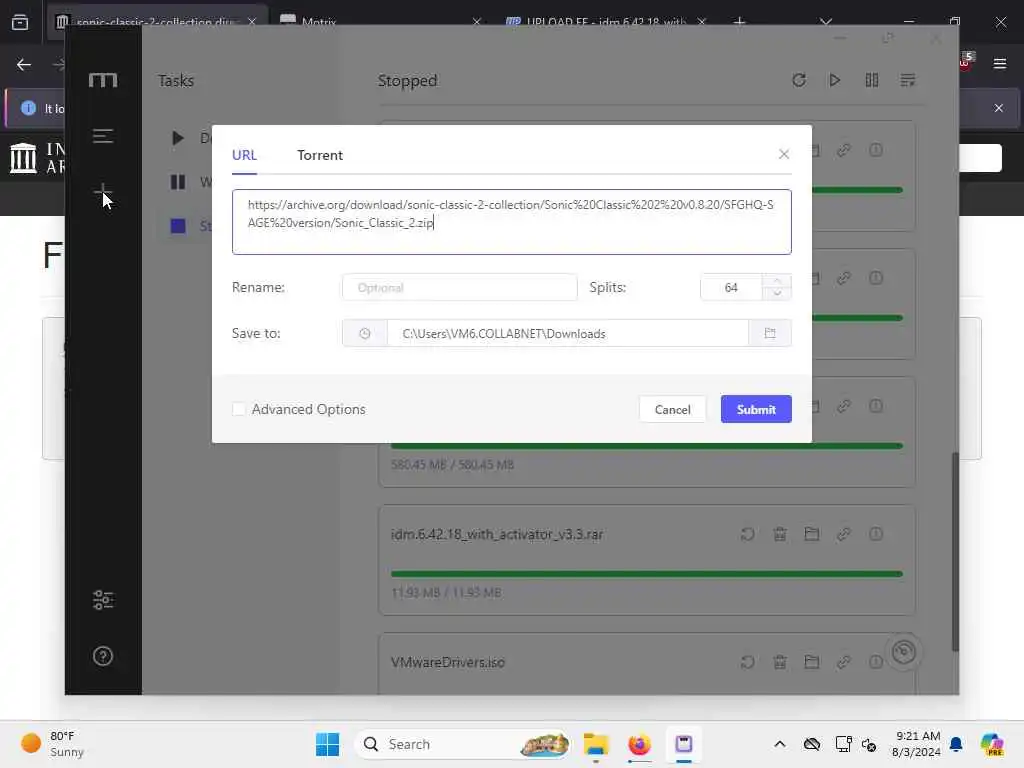Click the VMwareDrivers.iso file name

(447, 662)
